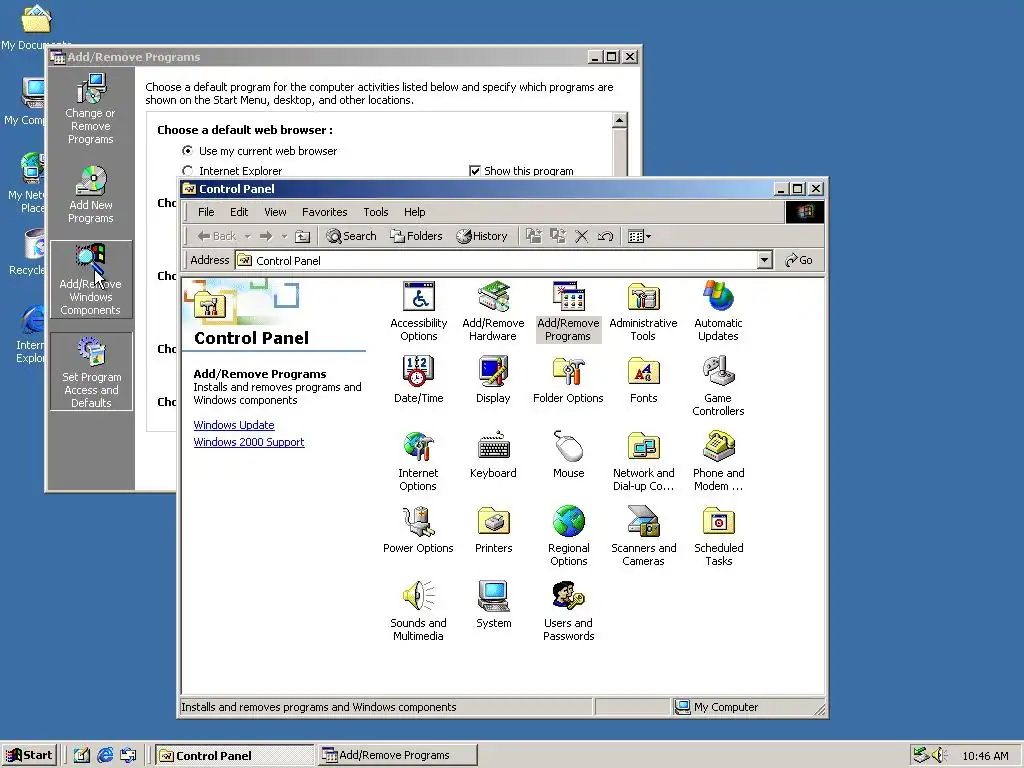
Task: Click Control Panel taskbar button
Action: [x=235, y=755]
